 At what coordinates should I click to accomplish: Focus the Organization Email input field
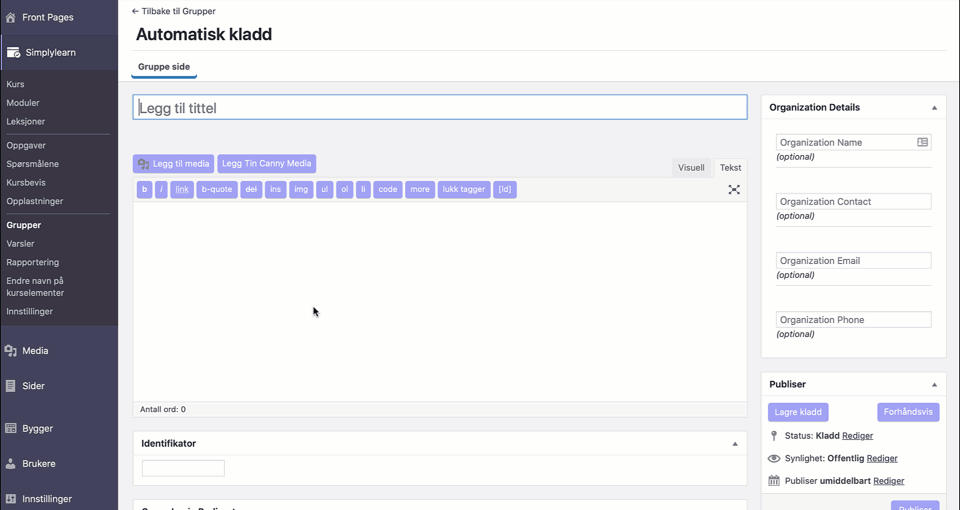853,261
